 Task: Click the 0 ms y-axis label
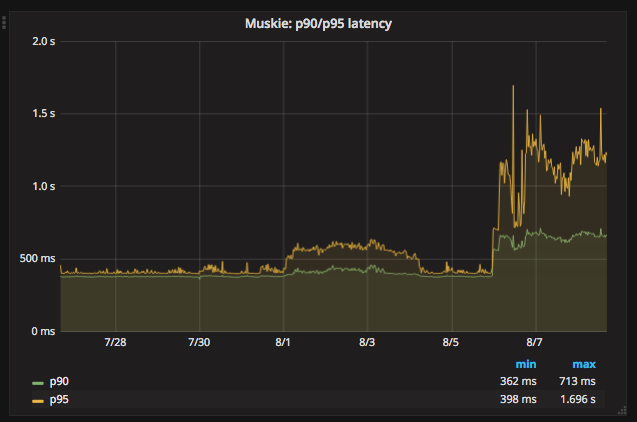click(43, 331)
